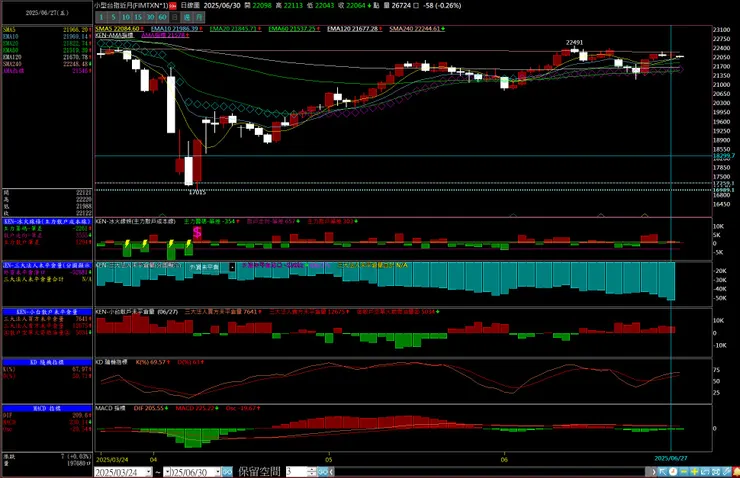The width and height of the screenshot is (740, 478).
Task: Select the 1-minute timeframe button
Action: coord(101,17)
